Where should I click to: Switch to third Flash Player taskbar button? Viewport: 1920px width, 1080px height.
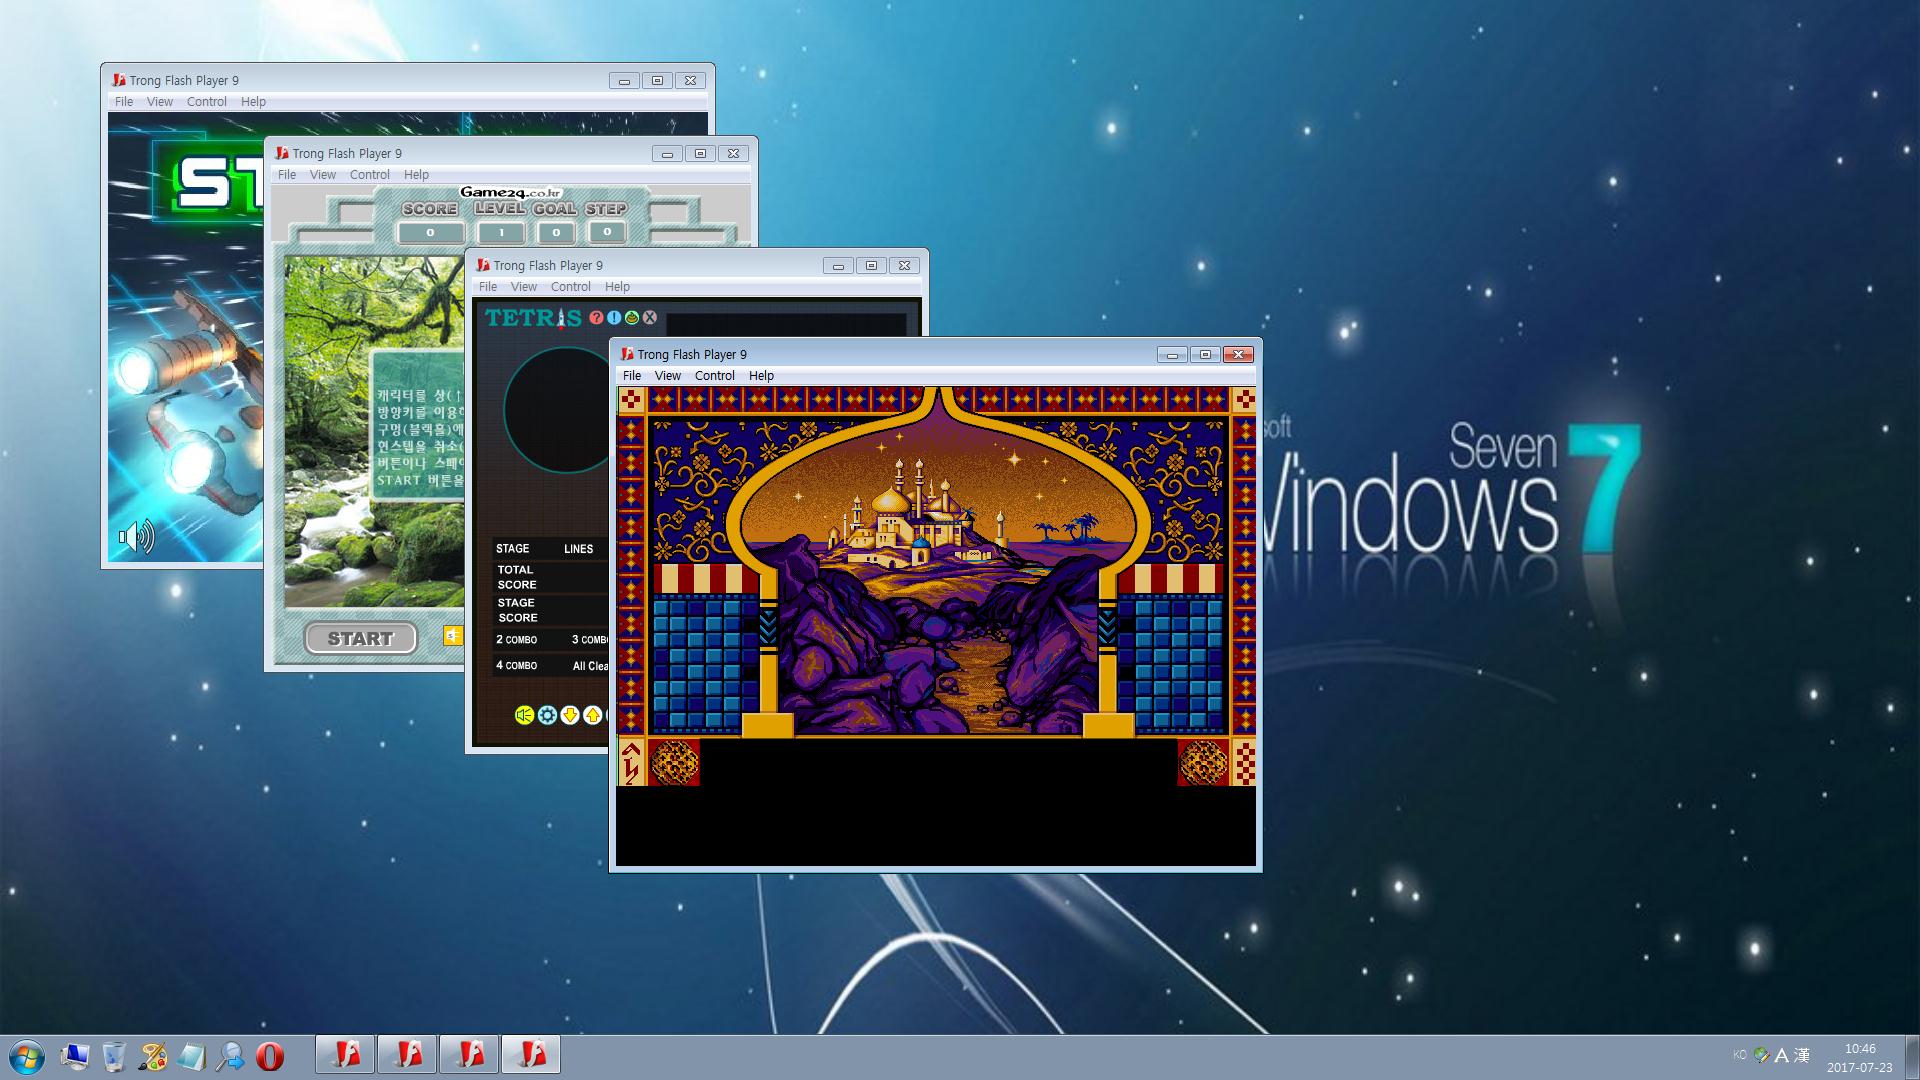coord(470,1055)
